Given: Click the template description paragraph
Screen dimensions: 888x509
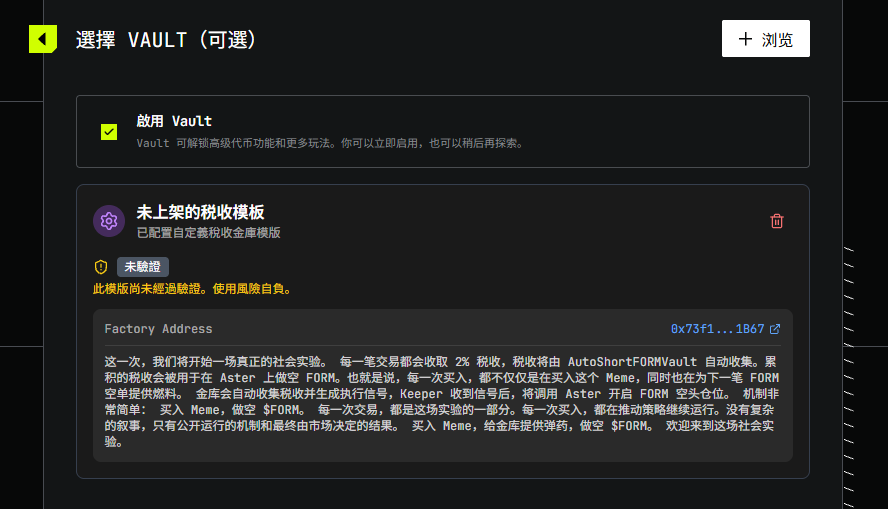Looking at the screenshot, I should 442,401.
